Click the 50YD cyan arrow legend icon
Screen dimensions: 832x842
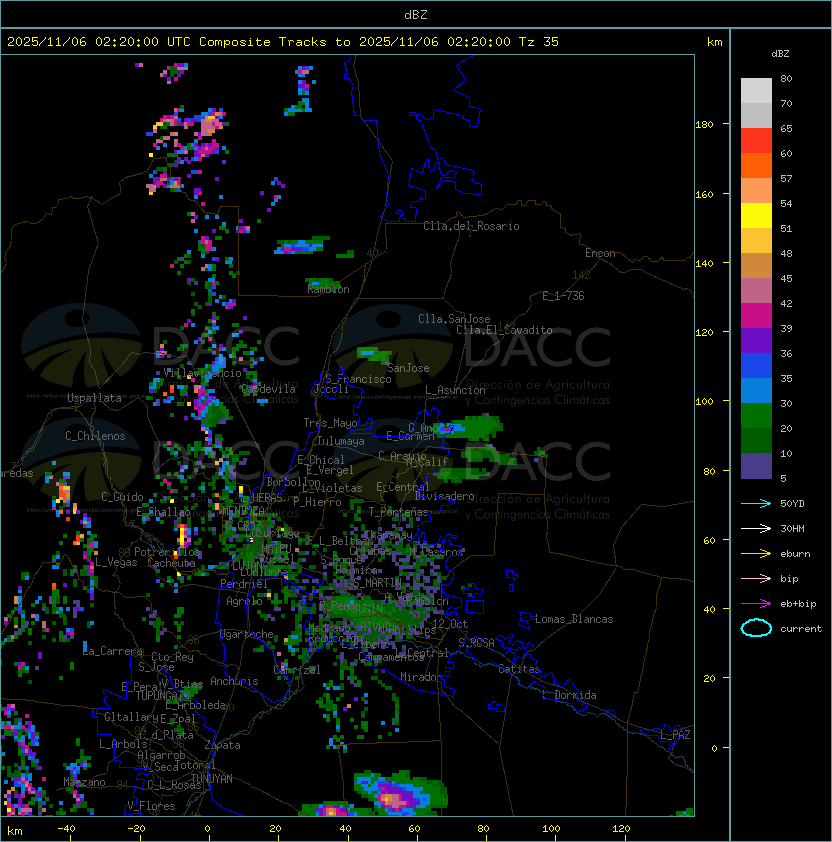coord(756,503)
